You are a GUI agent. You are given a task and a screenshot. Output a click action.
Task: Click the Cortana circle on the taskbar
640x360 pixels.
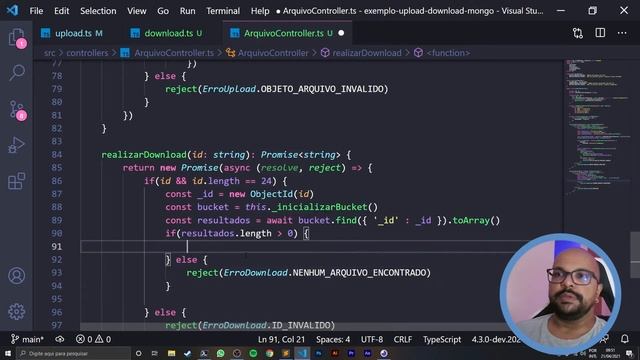[x=138, y=353]
